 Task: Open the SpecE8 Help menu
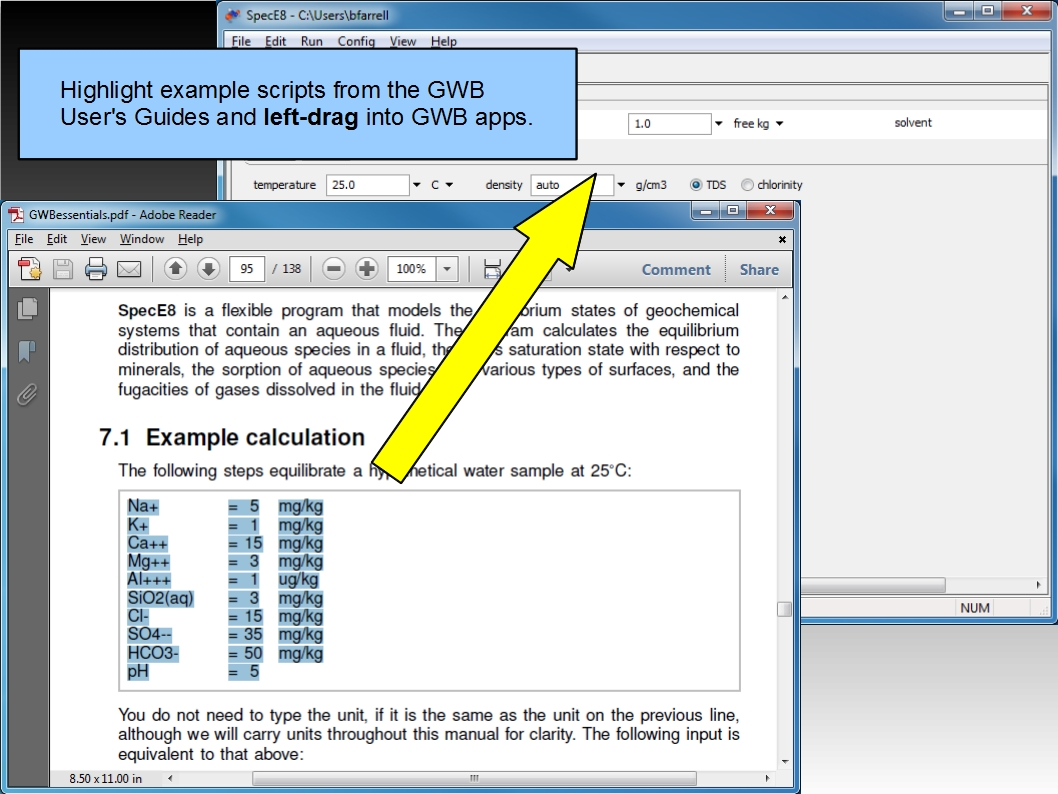click(x=443, y=41)
